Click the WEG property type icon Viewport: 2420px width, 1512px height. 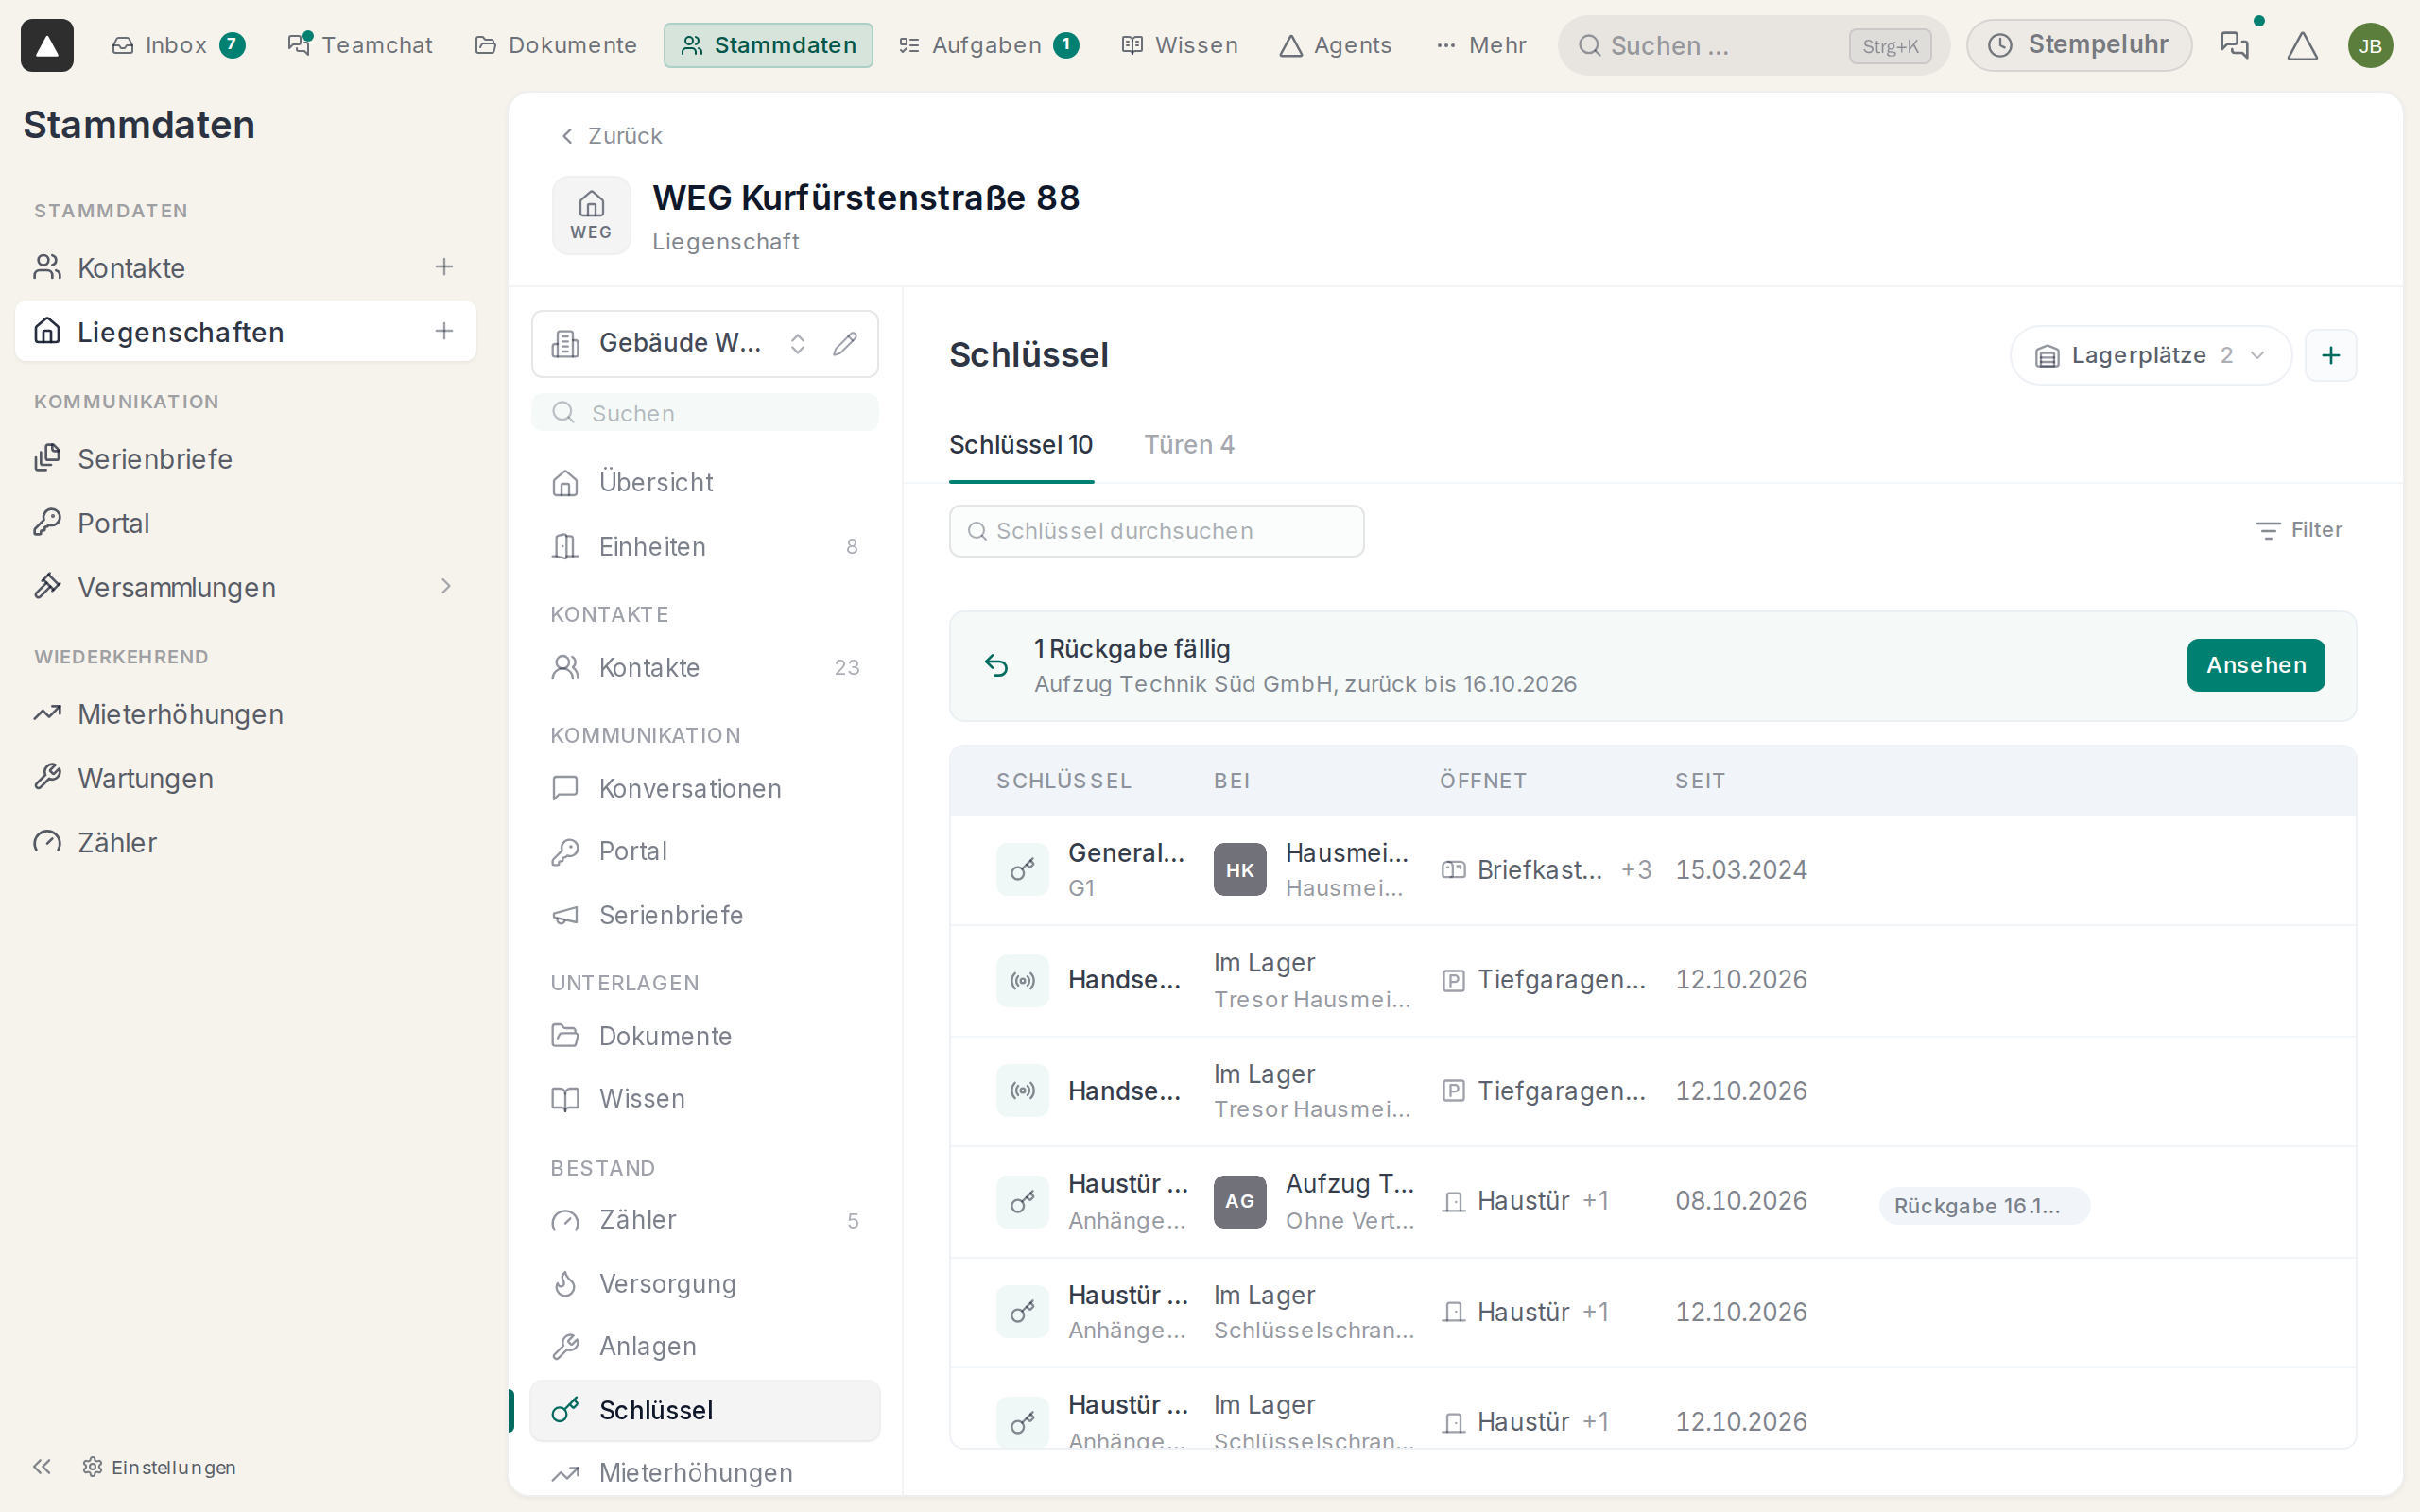[591, 215]
